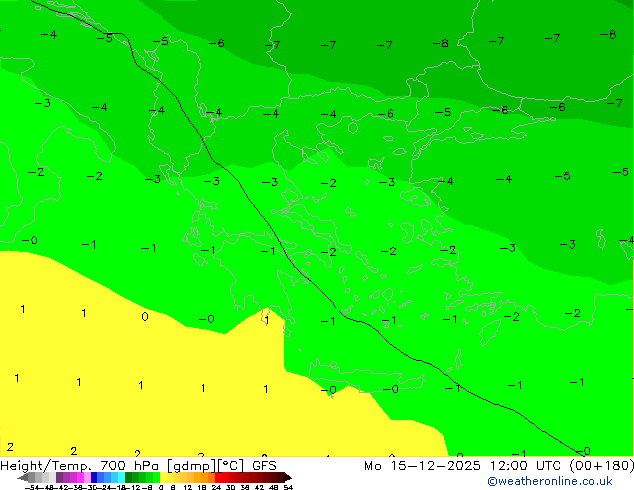Click the legend scale label 12
Image resolution: width=634 pixels, height=490 pixels.
pos(188,487)
